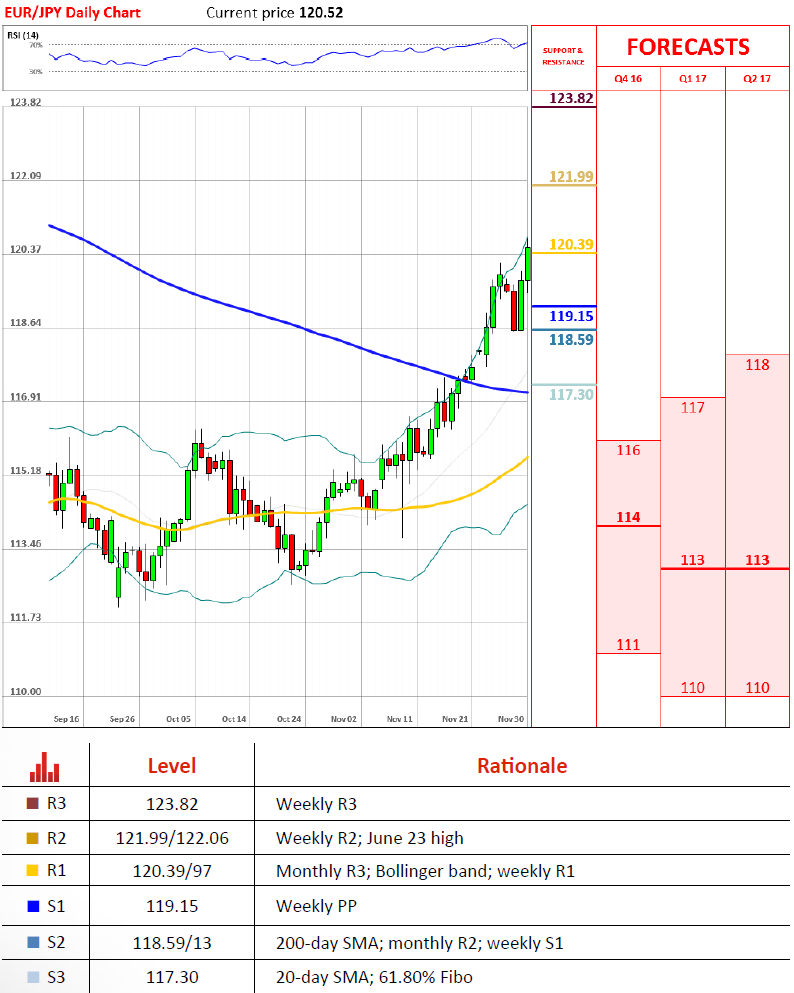Click the 'FORECASTS' heading
The height and width of the screenshot is (993, 794).
688,47
